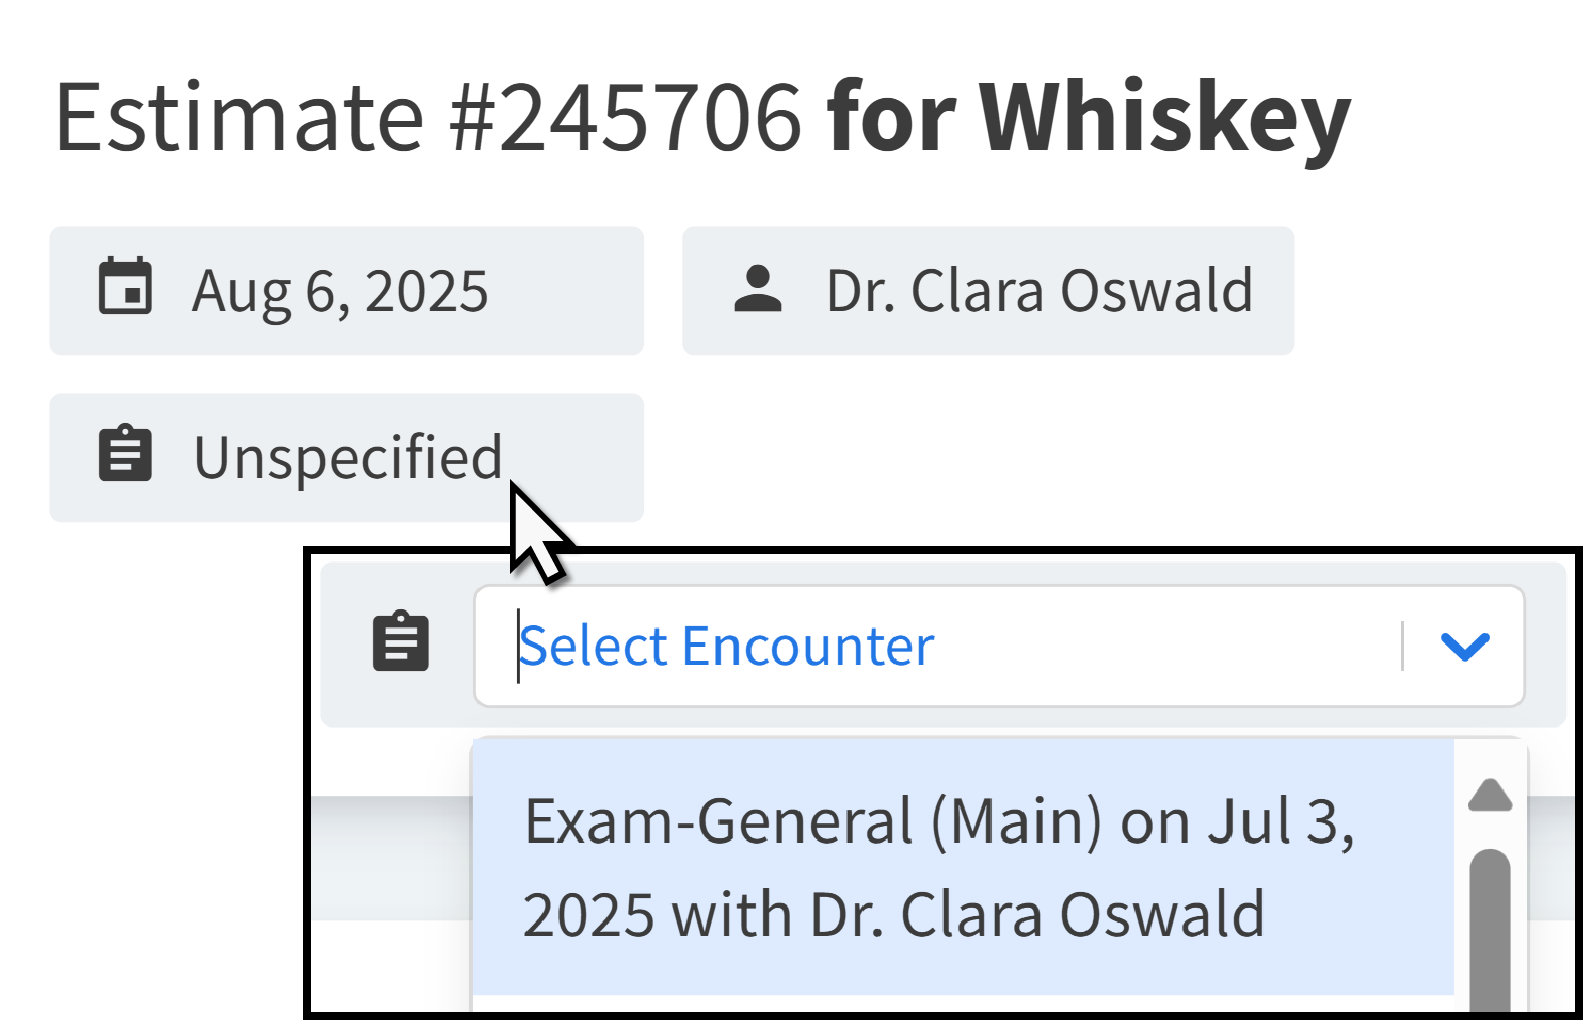1589x1029 pixels.
Task: Click the patient name Whiskey in title
Action: (x=1165, y=117)
